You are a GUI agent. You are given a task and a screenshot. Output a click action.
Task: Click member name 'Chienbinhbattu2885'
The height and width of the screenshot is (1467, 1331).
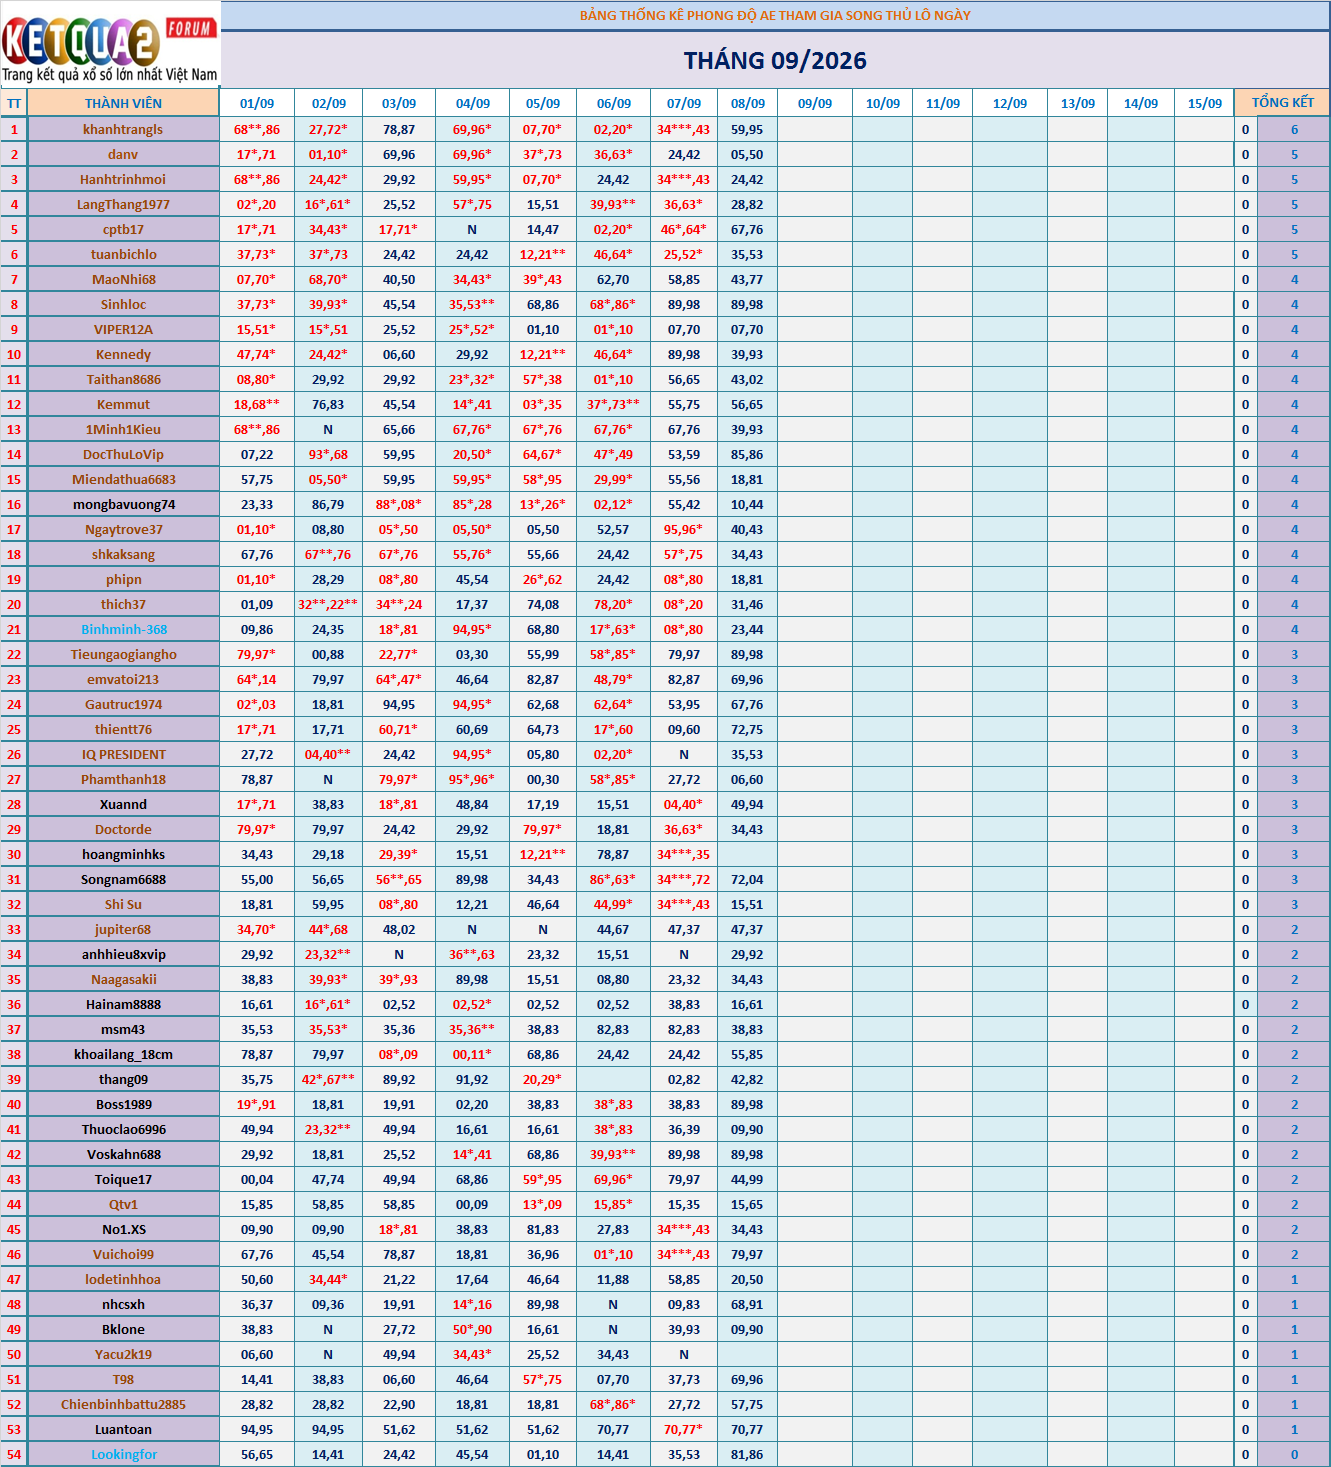123,1405
